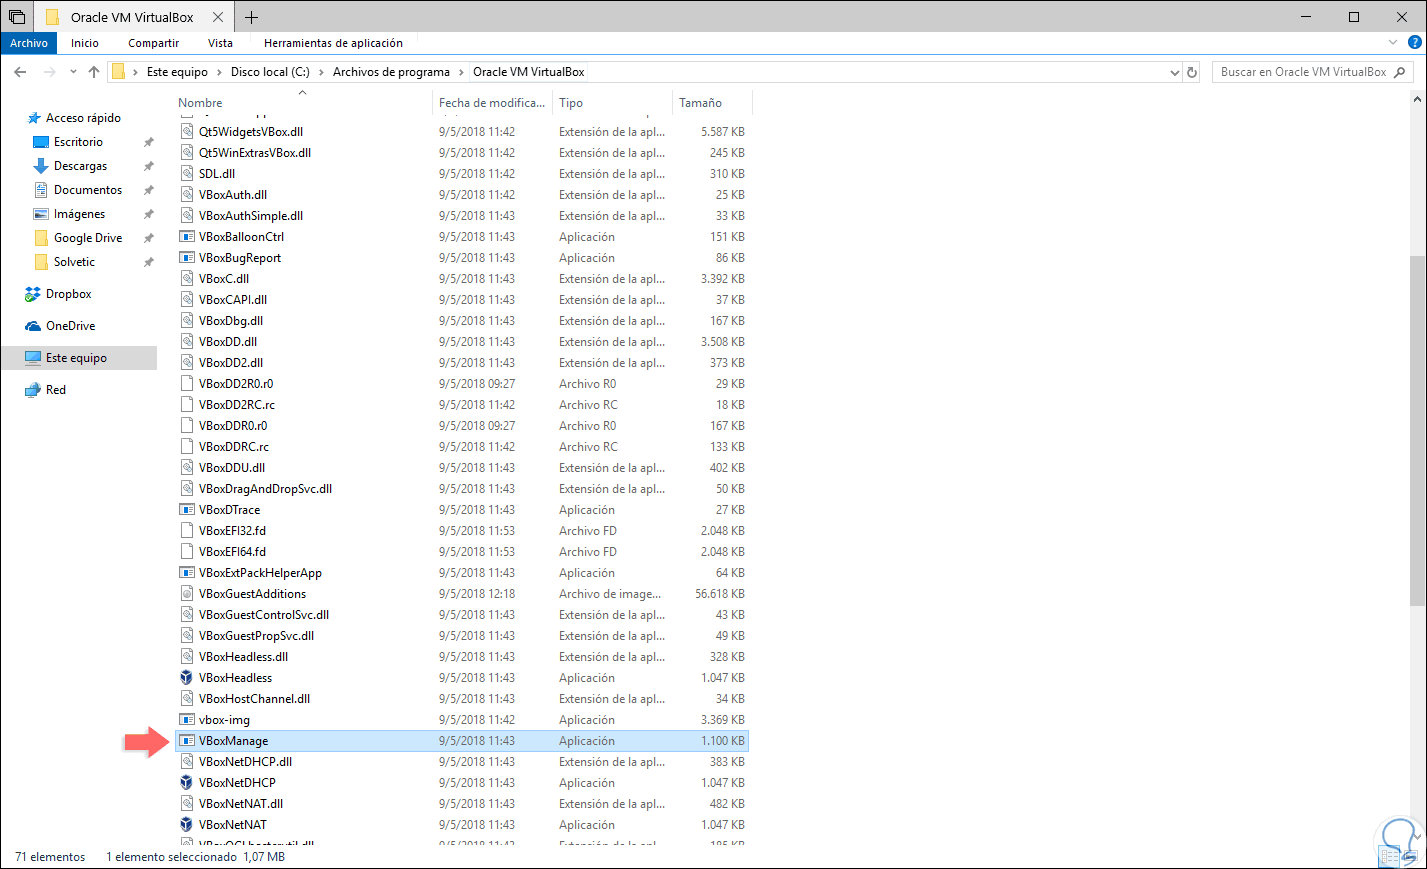Open recent locations dropdown arrow

(x=73, y=72)
